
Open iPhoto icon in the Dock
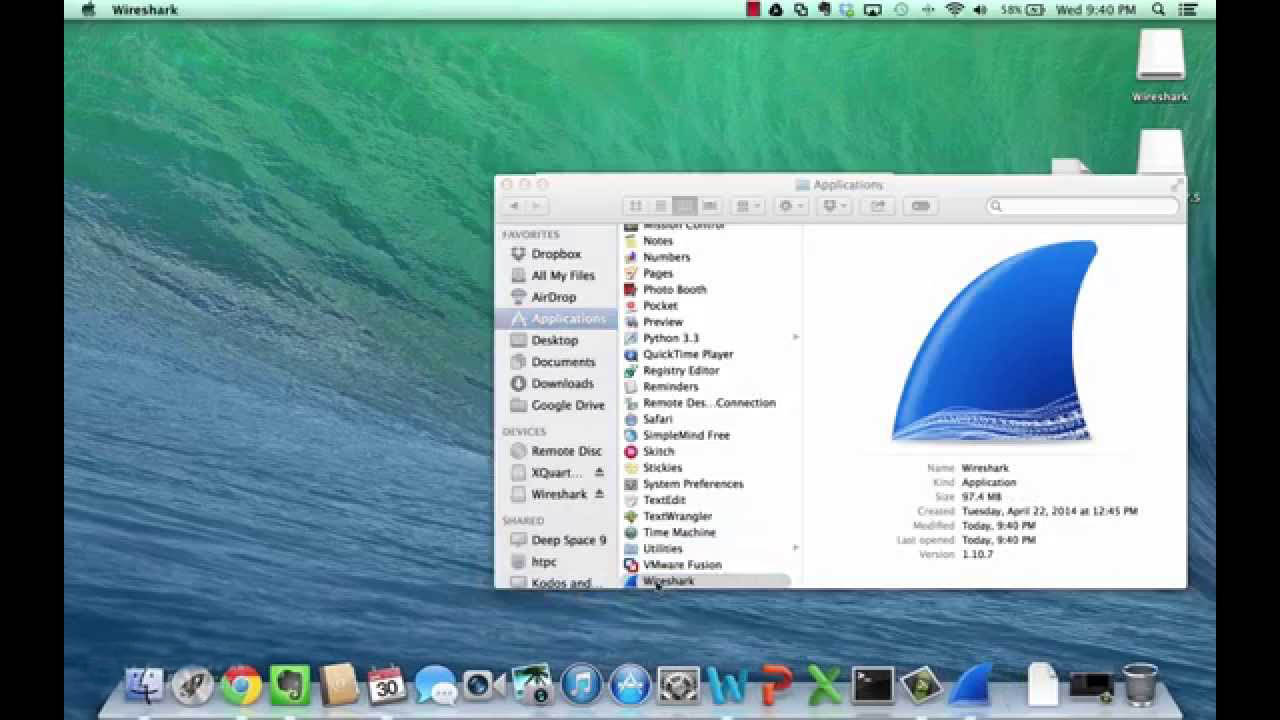(533, 686)
